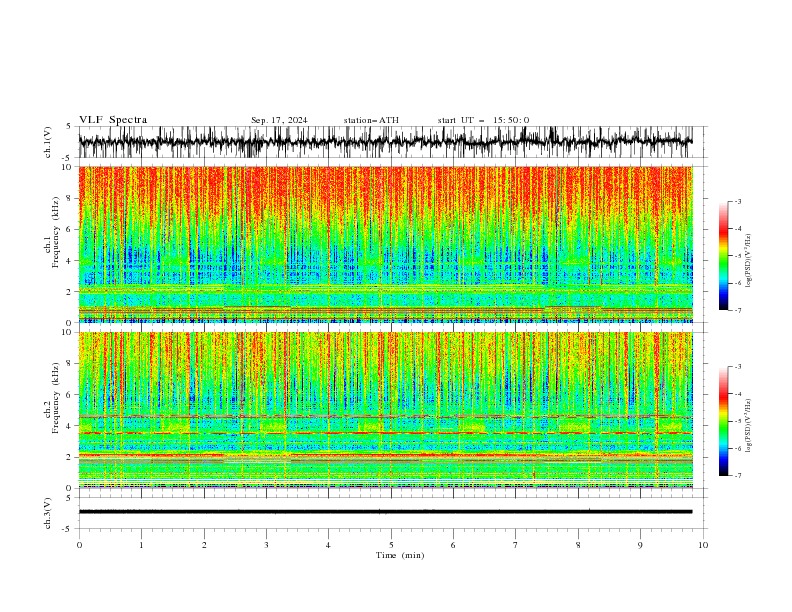792x612 pixels.
Task: Click the "station=ATH" header text
Action: pos(371,120)
